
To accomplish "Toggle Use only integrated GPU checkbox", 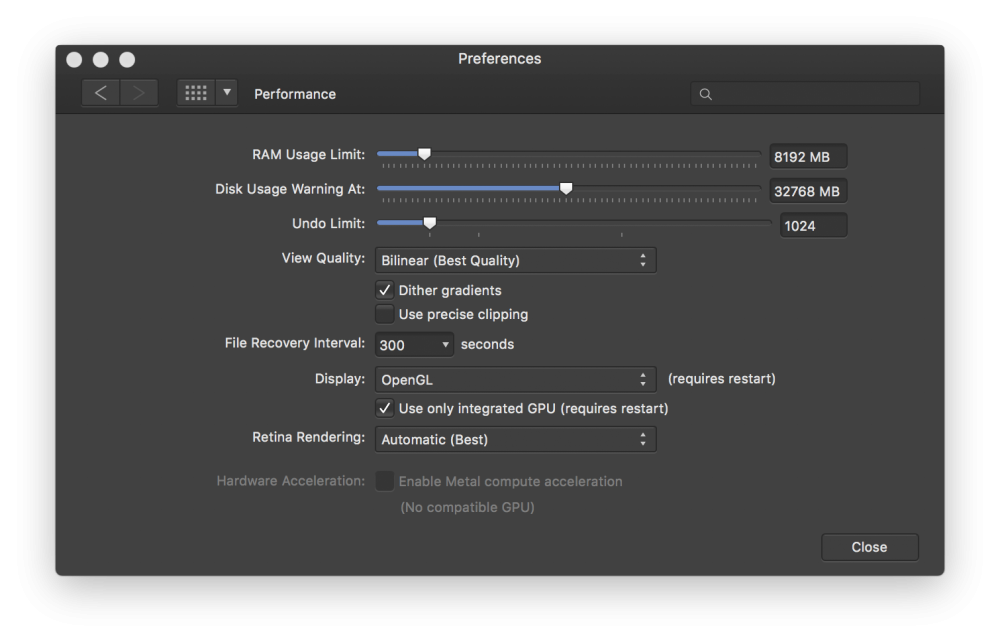I will click(385, 408).
